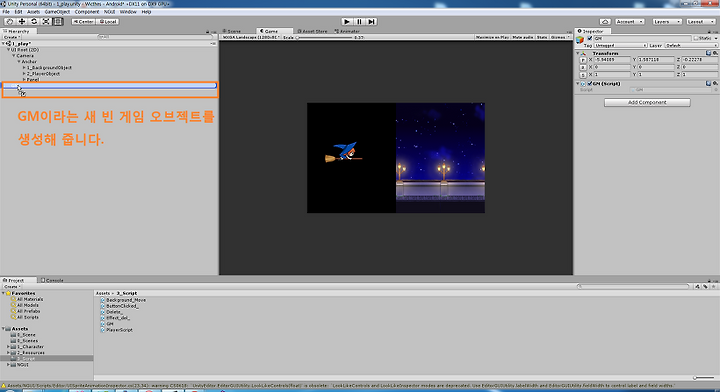Select PlayerScript script file
The height and width of the screenshot is (392, 720).
[x=117, y=330]
